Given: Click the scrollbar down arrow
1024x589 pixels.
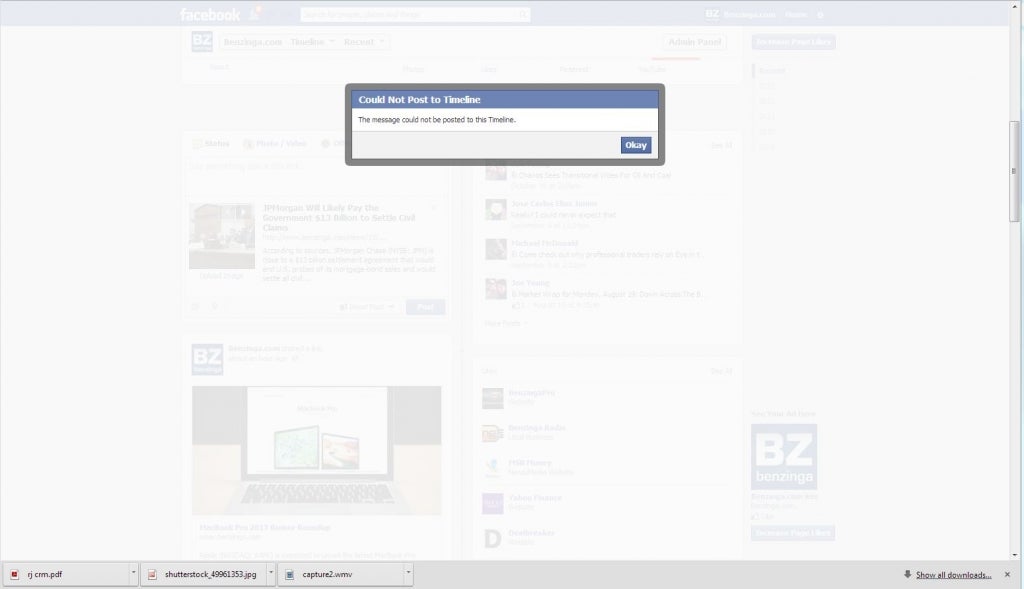Looking at the screenshot, I should (1014, 555).
